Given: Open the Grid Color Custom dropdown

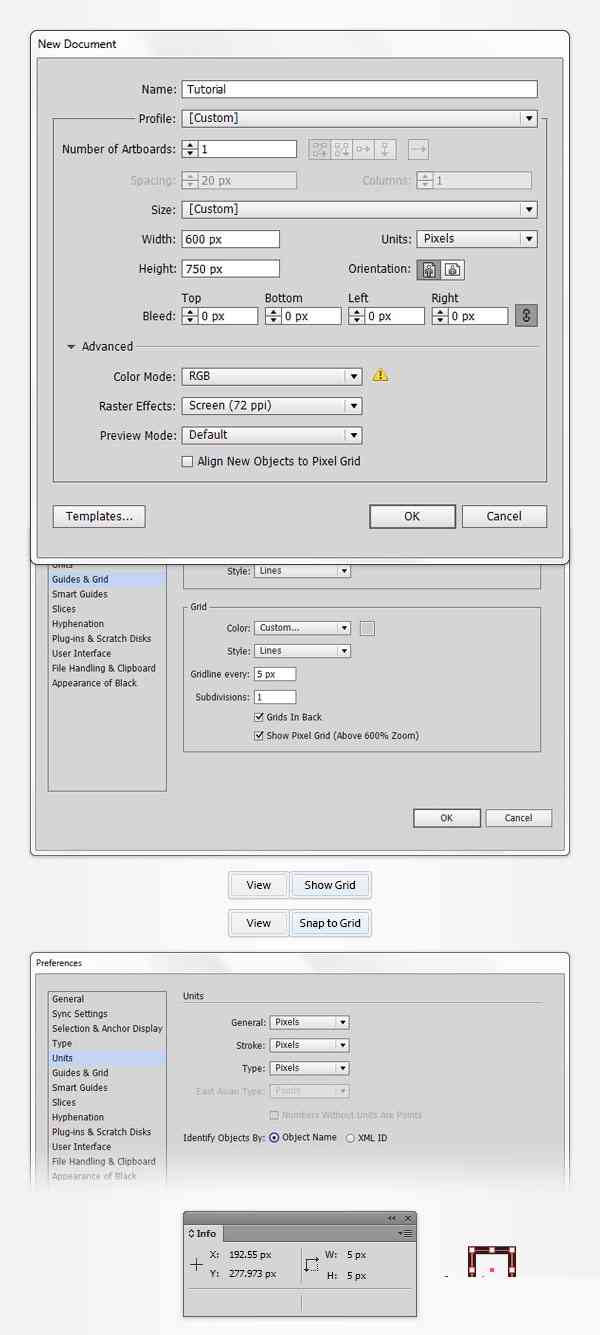Looking at the screenshot, I should point(302,628).
